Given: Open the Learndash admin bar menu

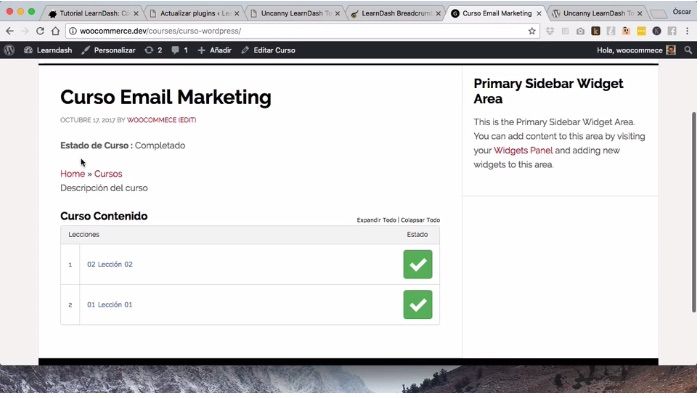Looking at the screenshot, I should coord(48,50).
